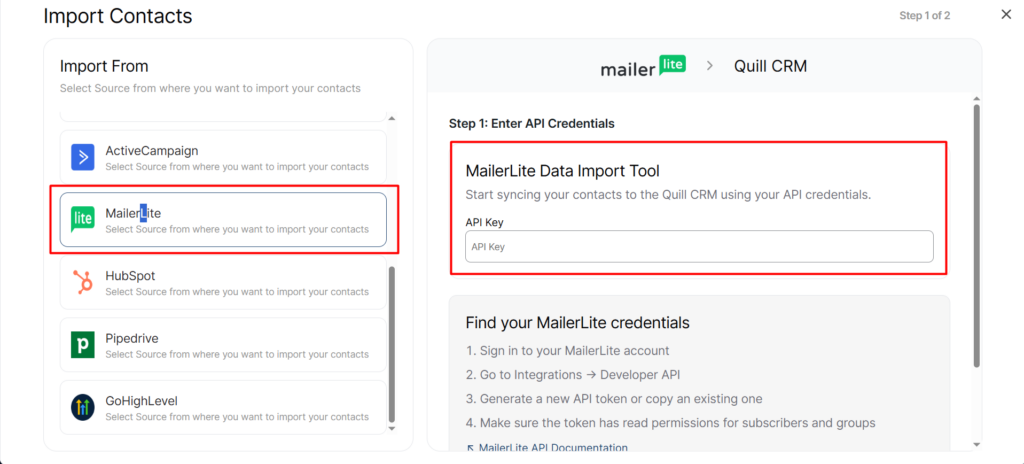
Task: Click the GoHighLevel arrows icon
Action: click(x=83, y=407)
